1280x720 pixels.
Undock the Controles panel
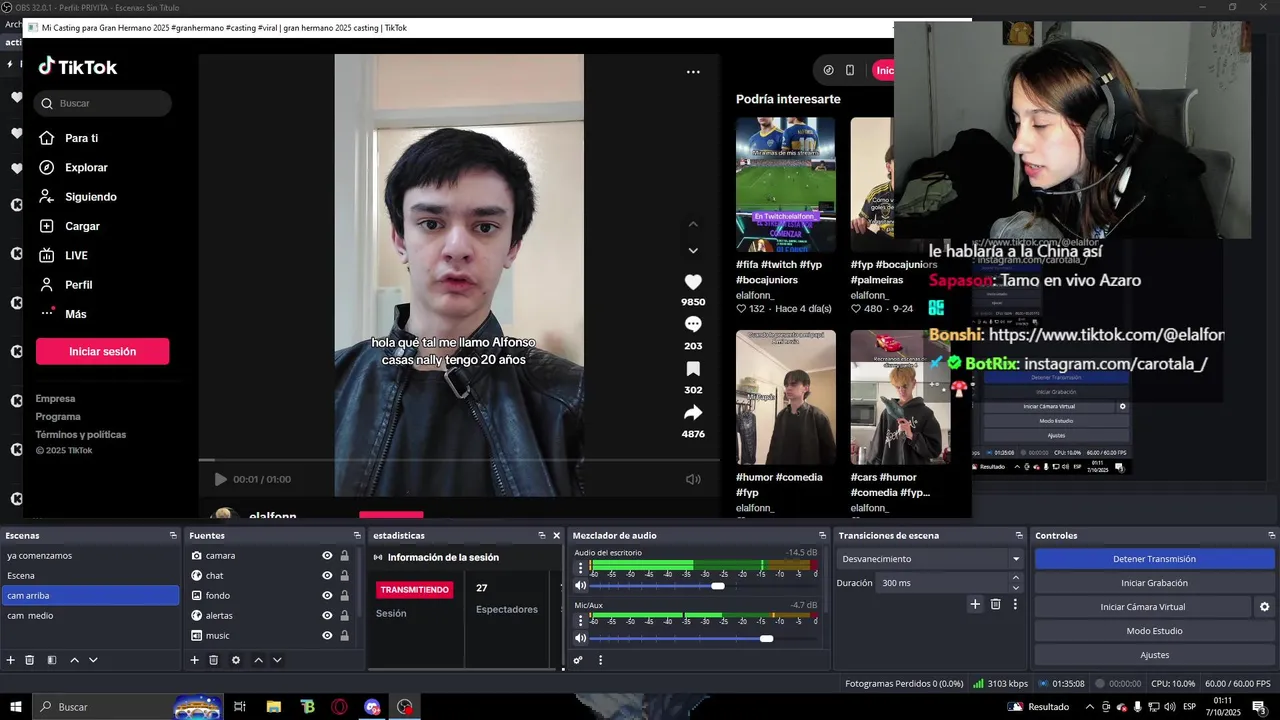coord(1270,536)
